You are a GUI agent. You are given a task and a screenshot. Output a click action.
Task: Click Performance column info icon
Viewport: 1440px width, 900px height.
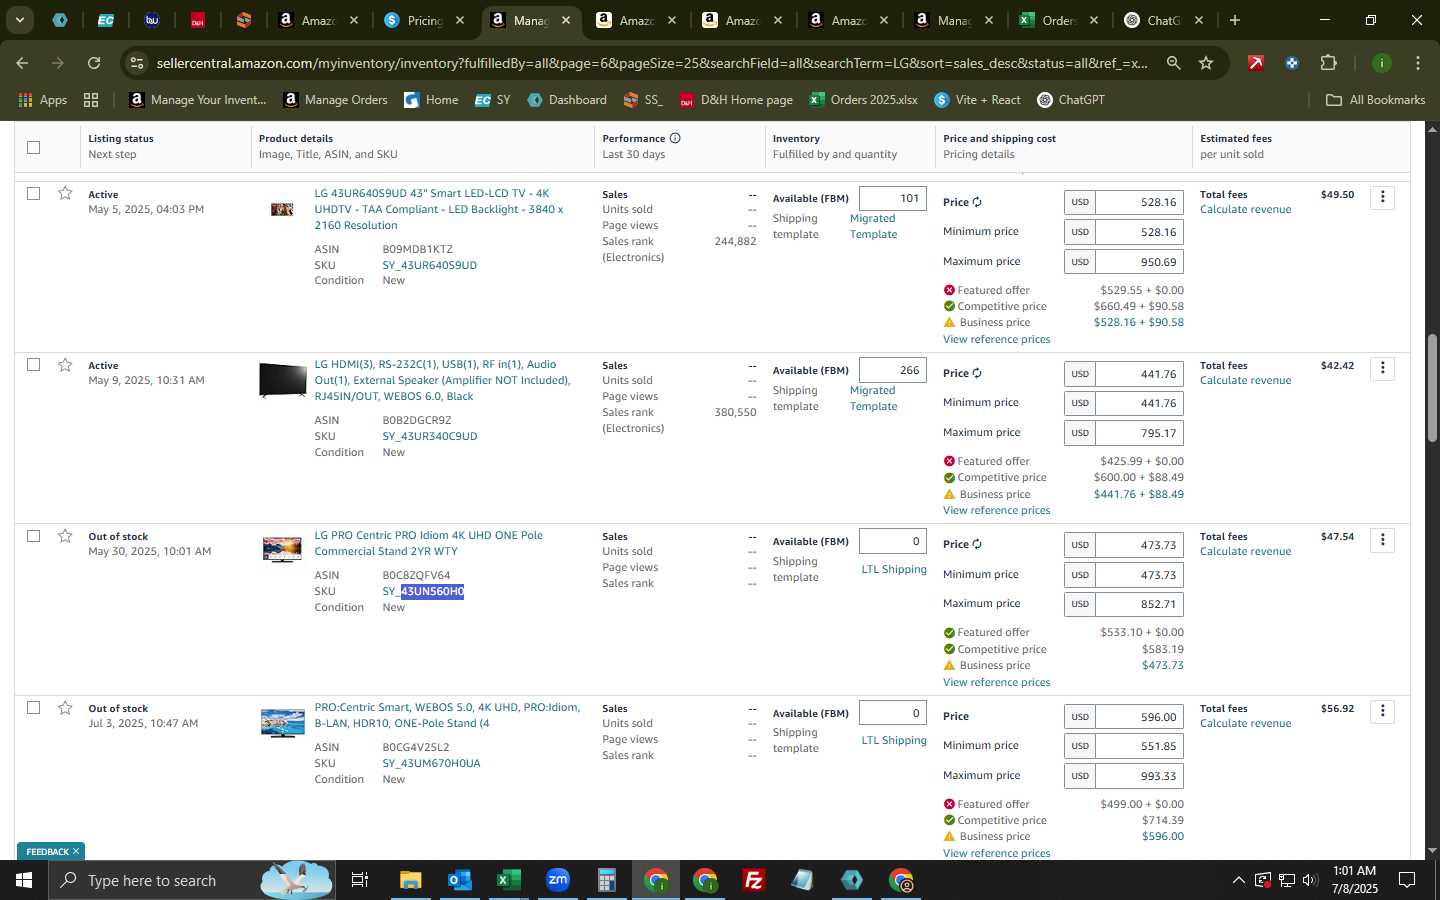[675, 138]
